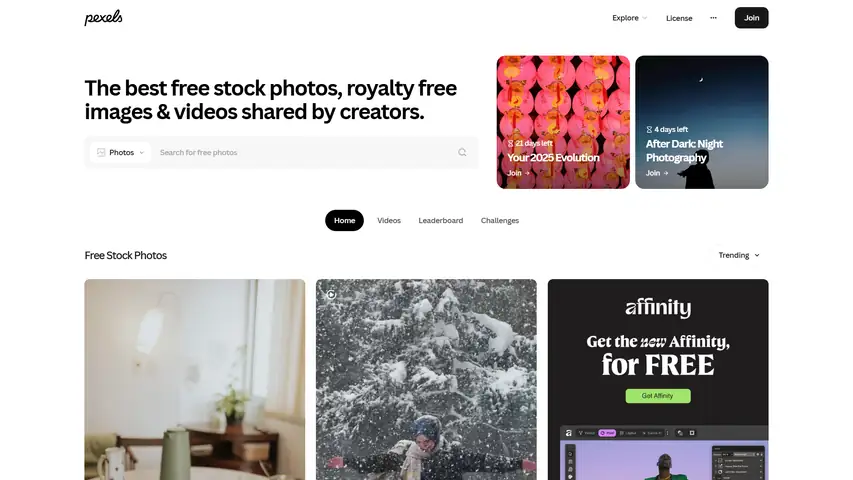Expand the Explore dropdown
853x480 pixels.
[629, 18]
